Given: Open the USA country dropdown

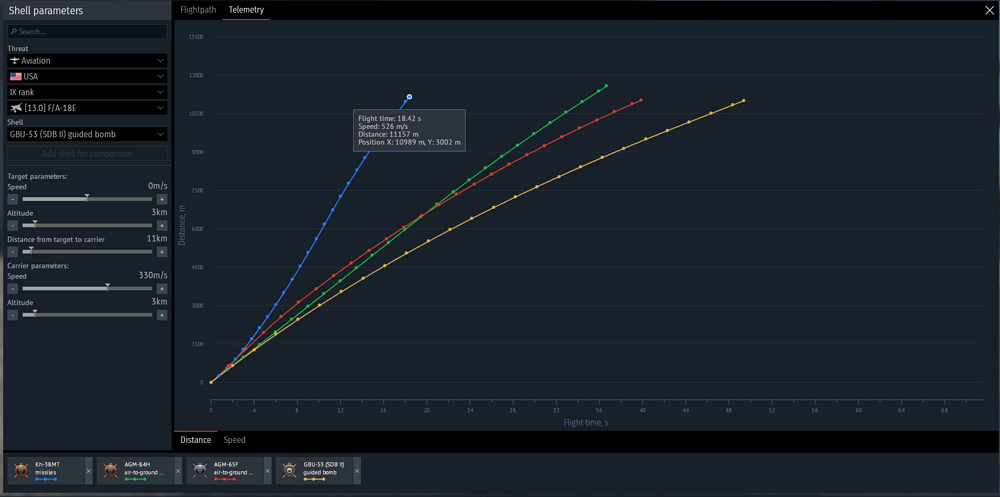Looking at the screenshot, I should pyautogui.click(x=87, y=77).
